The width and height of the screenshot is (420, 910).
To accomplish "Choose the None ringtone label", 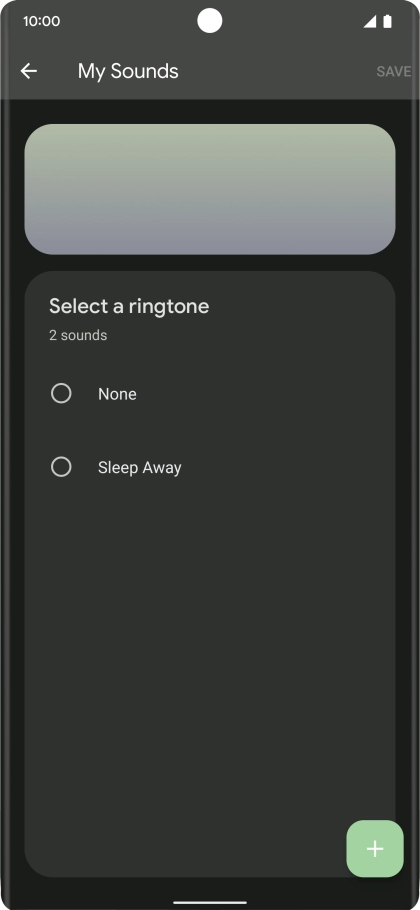I will pyautogui.click(x=117, y=394).
